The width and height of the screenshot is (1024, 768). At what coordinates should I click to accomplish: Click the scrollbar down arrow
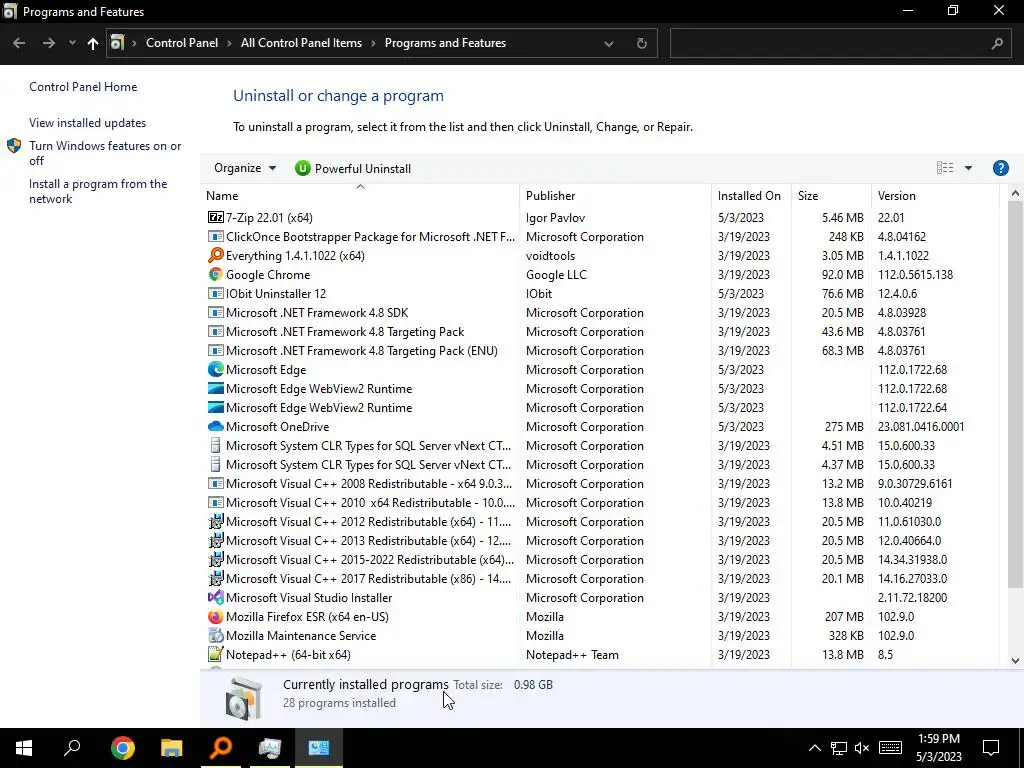click(x=1014, y=660)
